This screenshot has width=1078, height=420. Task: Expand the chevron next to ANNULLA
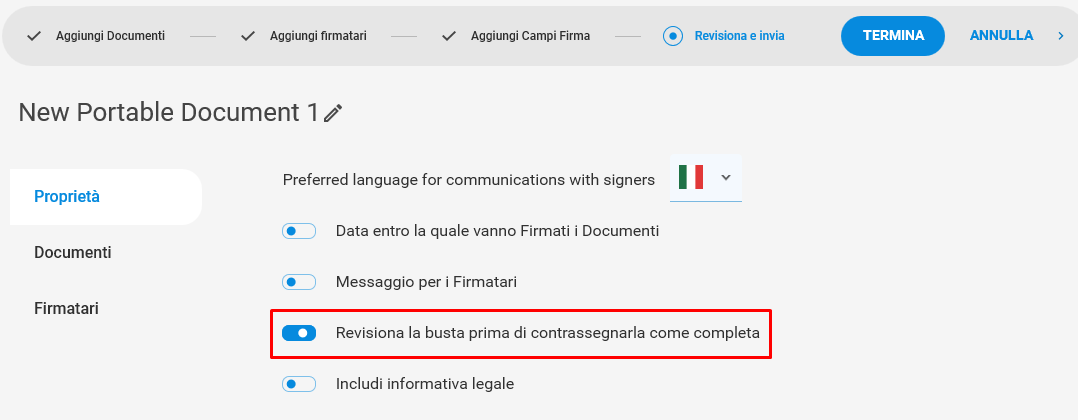click(x=1061, y=36)
